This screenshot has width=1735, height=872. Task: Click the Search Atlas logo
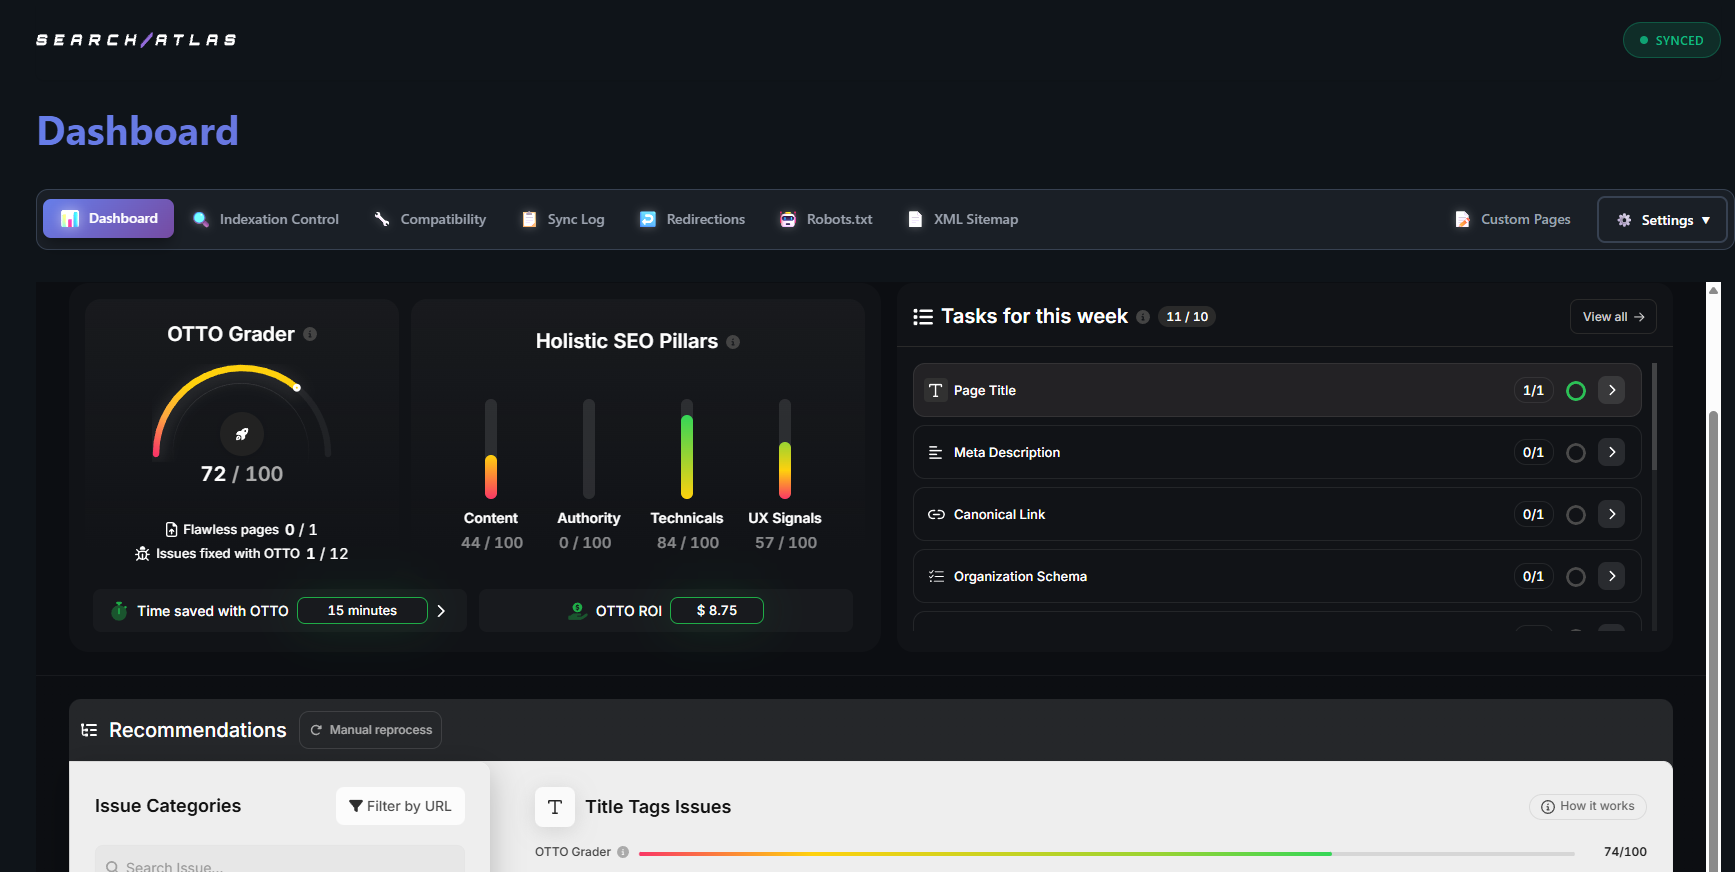pyautogui.click(x=136, y=40)
